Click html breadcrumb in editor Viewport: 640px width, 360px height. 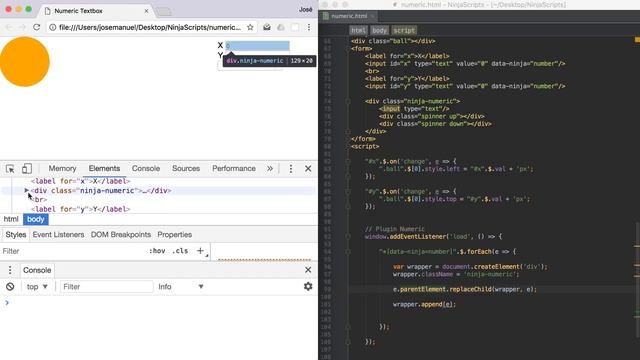(x=358, y=31)
